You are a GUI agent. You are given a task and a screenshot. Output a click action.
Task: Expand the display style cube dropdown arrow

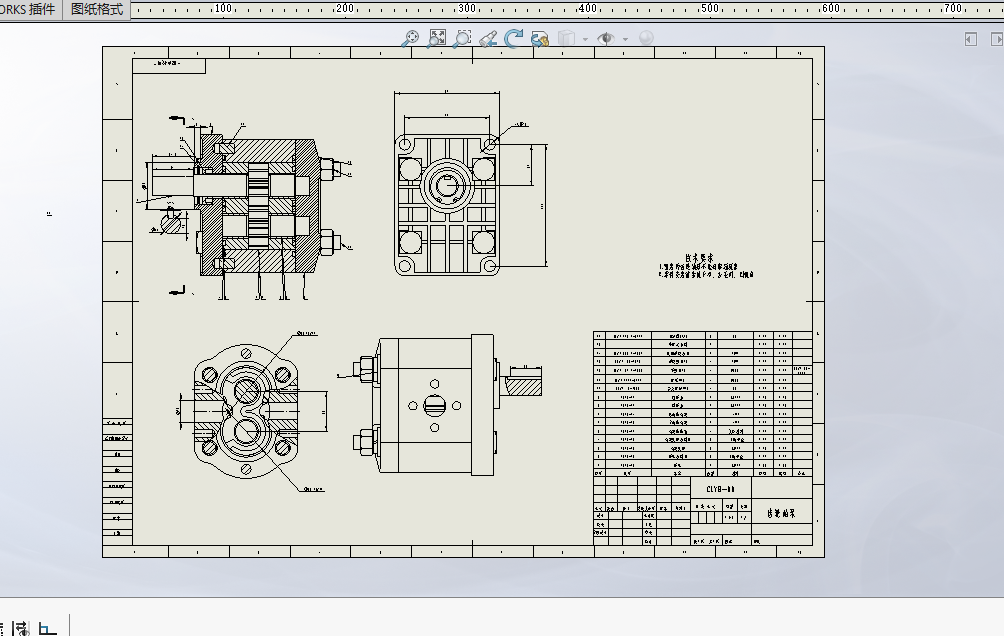(585, 39)
